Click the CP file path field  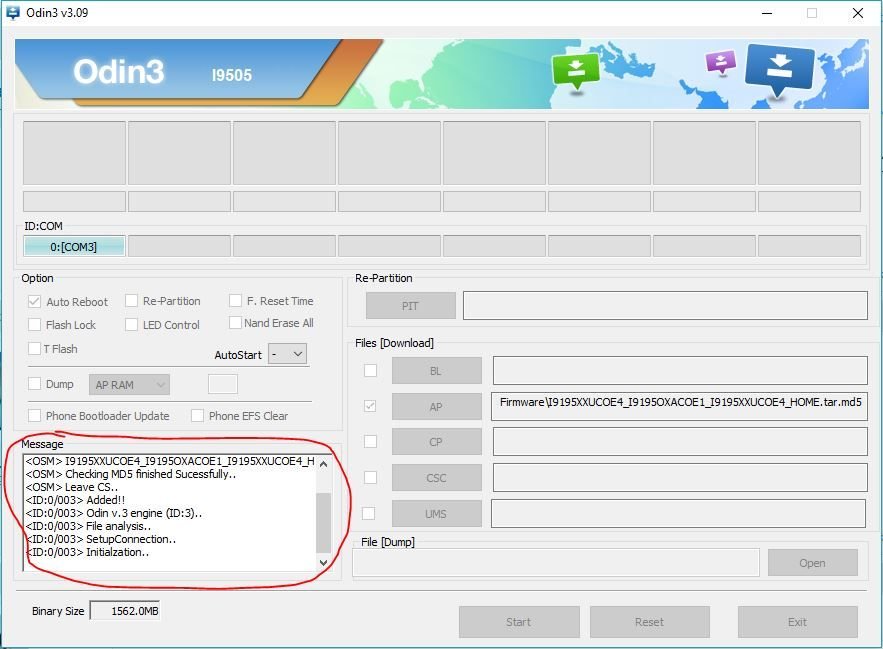pyautogui.click(x=680, y=441)
